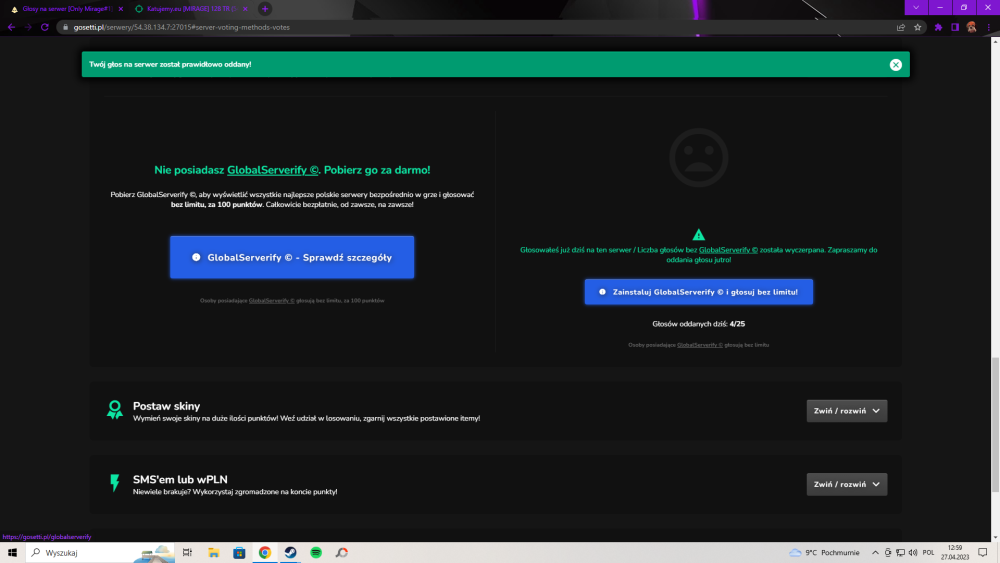This screenshot has height=563, width=1000.
Task: Bookmark this page with star icon
Action: (x=917, y=27)
